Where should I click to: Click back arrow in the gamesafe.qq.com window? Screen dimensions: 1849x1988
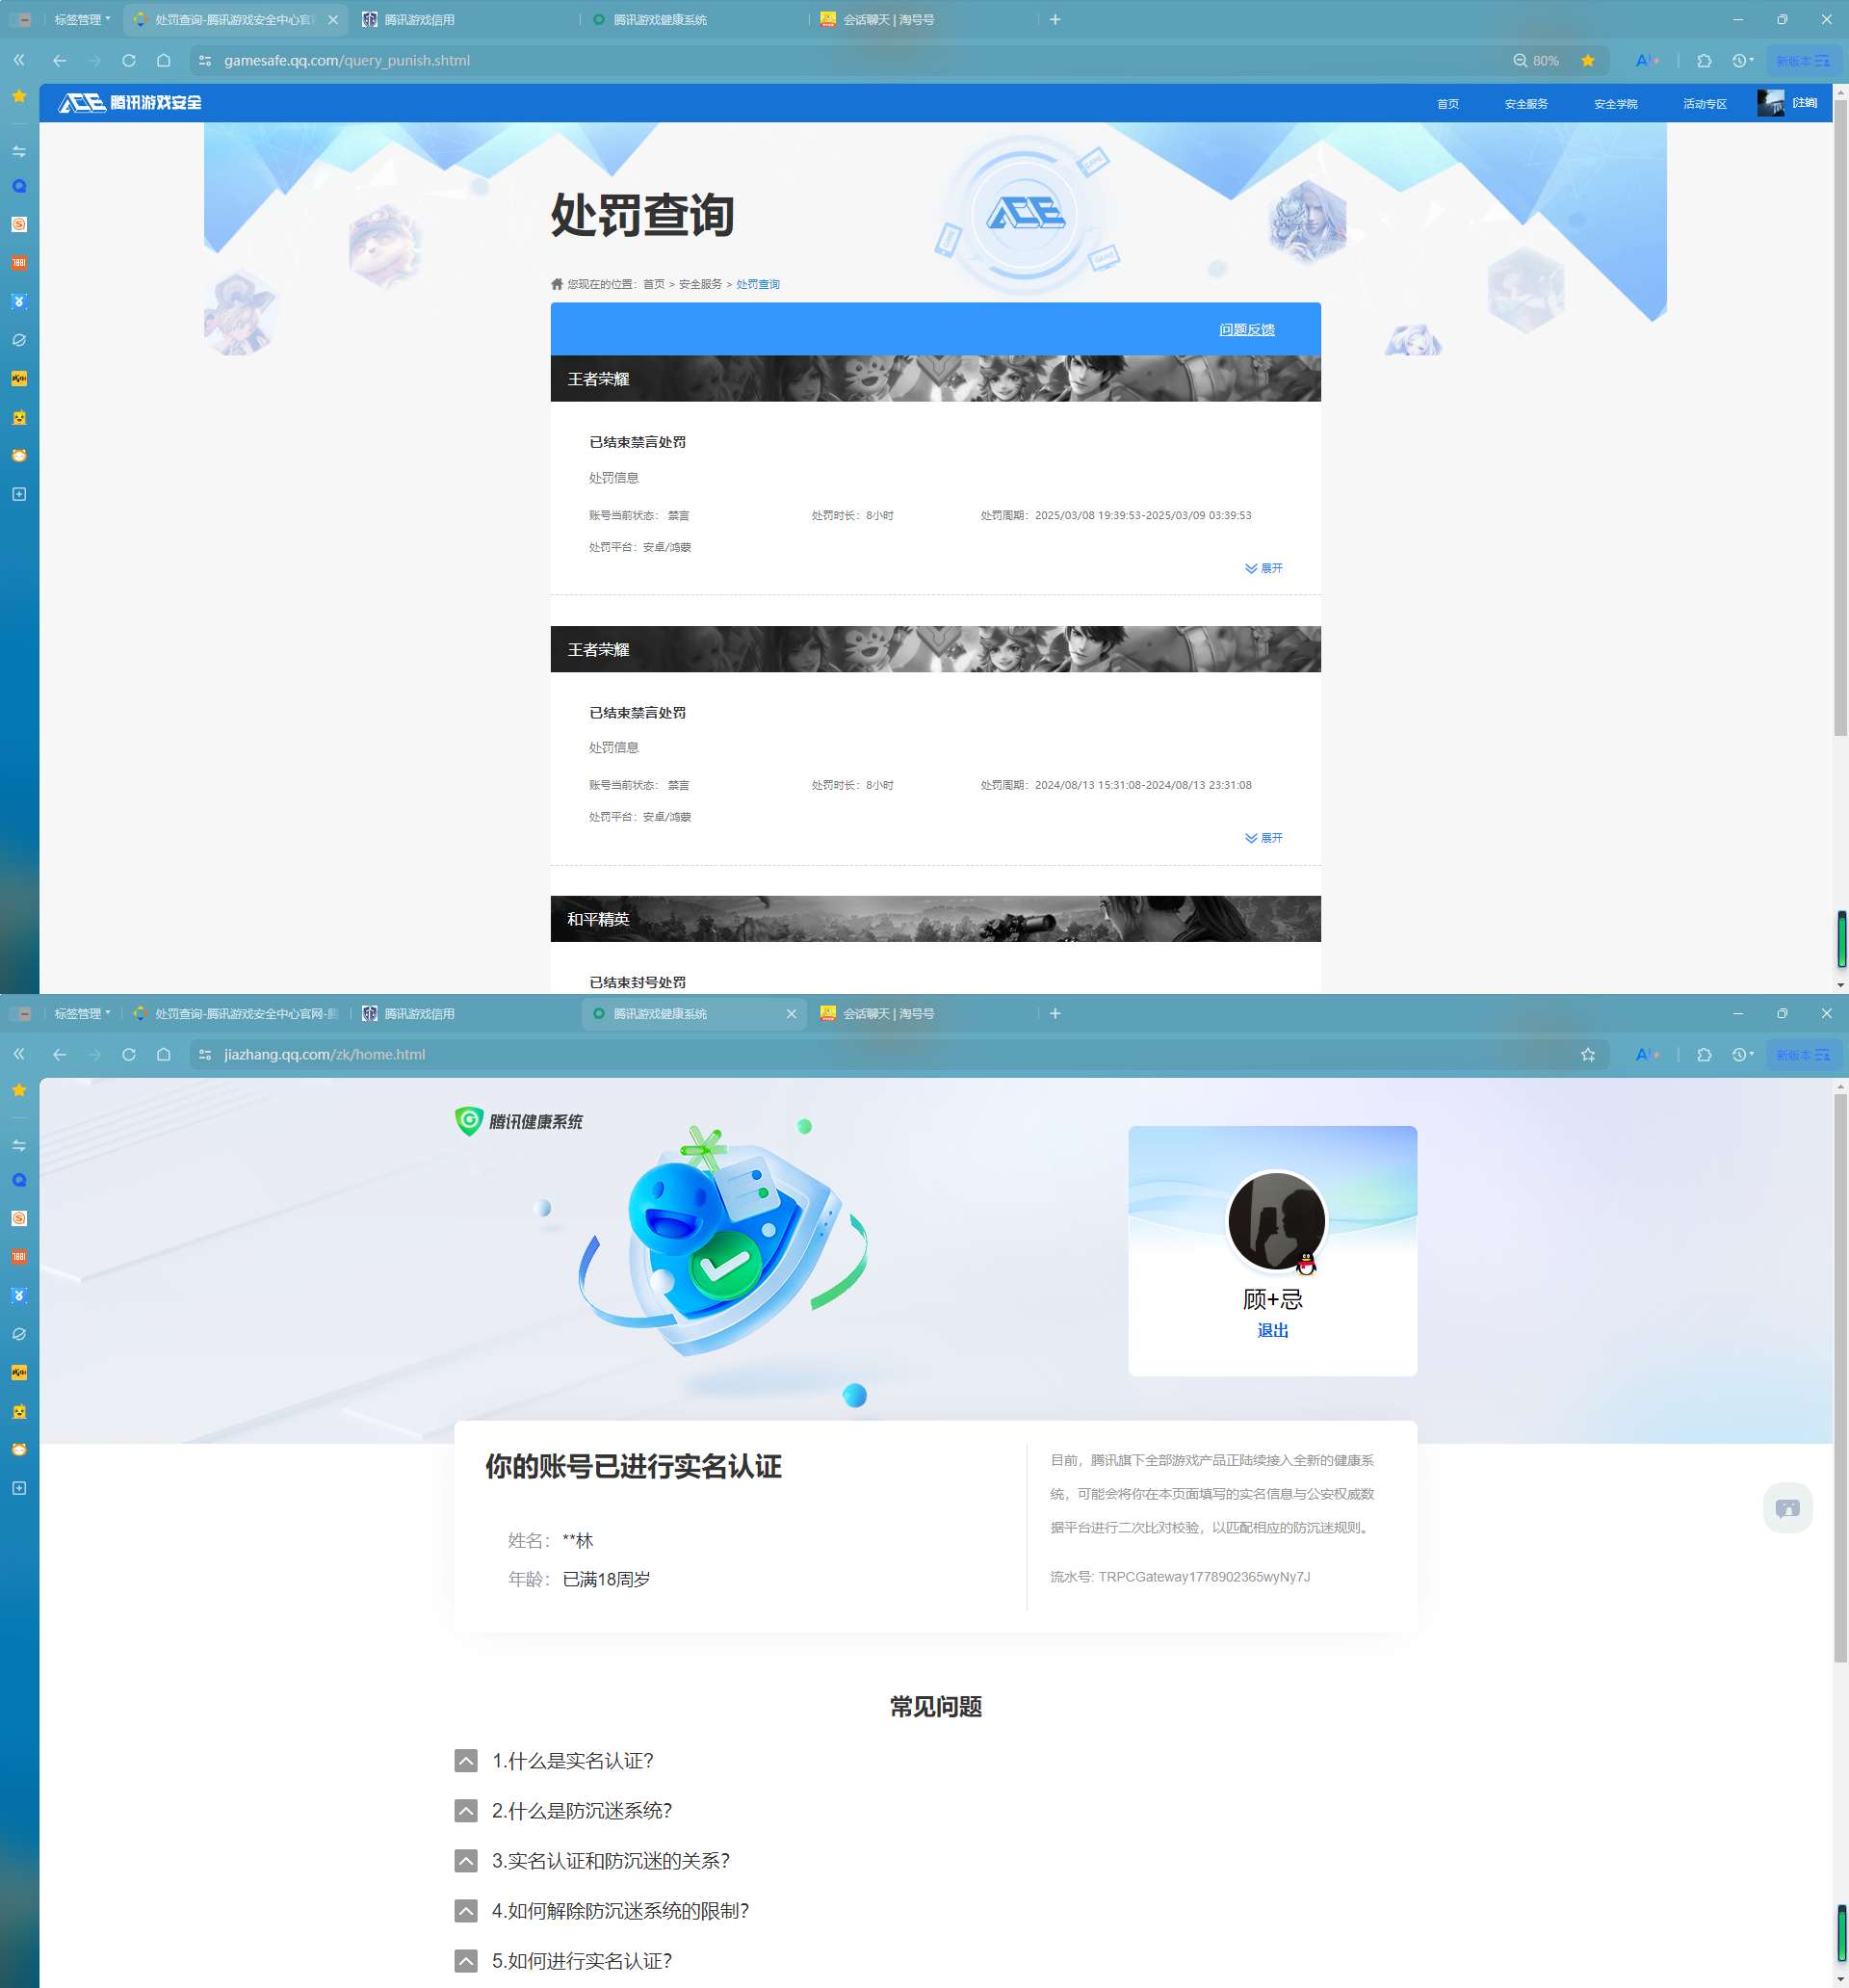click(60, 61)
